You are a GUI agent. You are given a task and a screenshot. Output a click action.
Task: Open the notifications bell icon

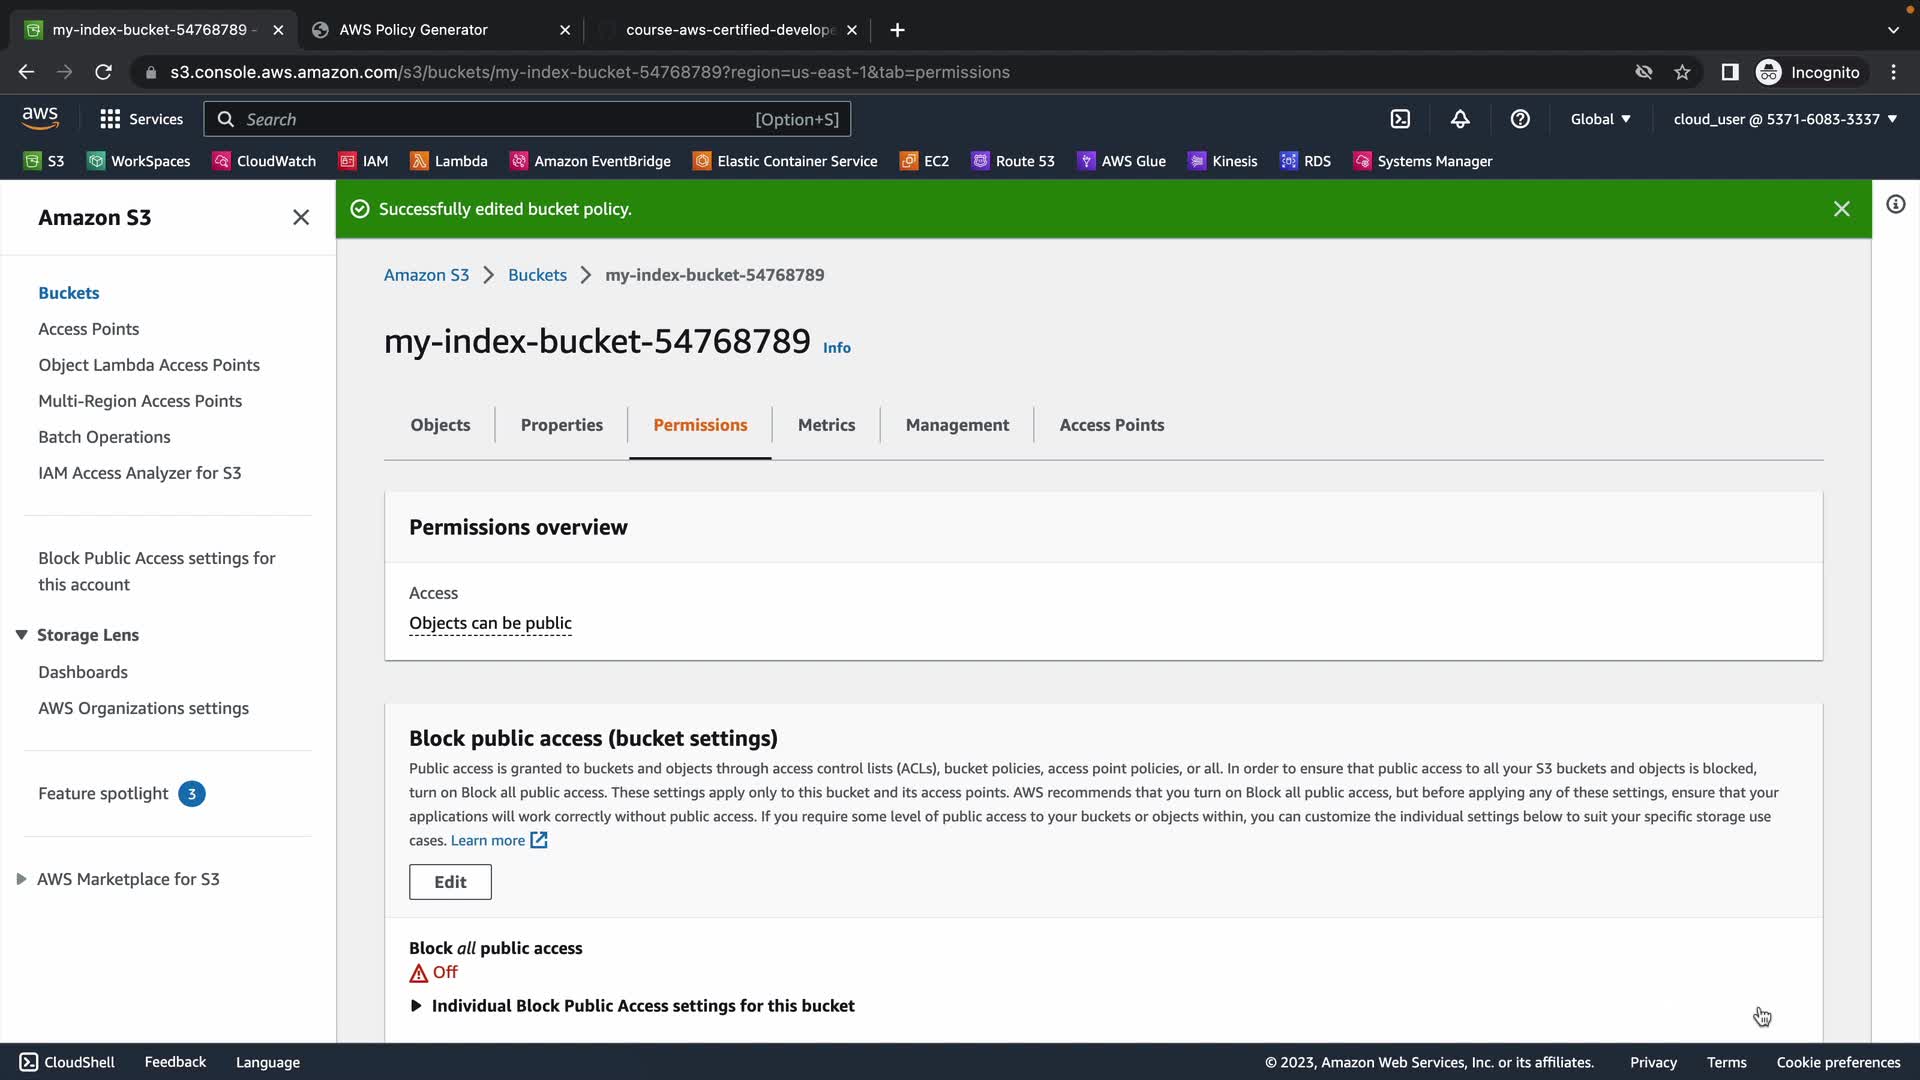[1460, 119]
